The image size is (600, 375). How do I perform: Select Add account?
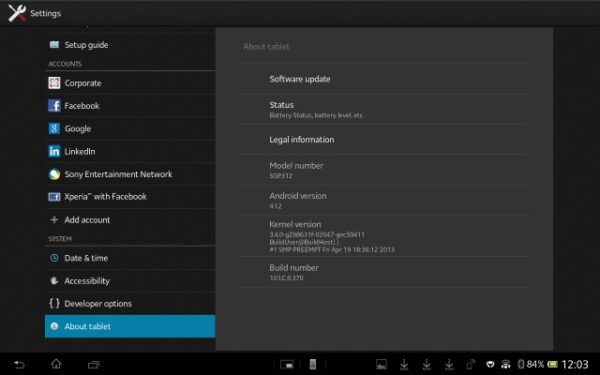[130, 220]
